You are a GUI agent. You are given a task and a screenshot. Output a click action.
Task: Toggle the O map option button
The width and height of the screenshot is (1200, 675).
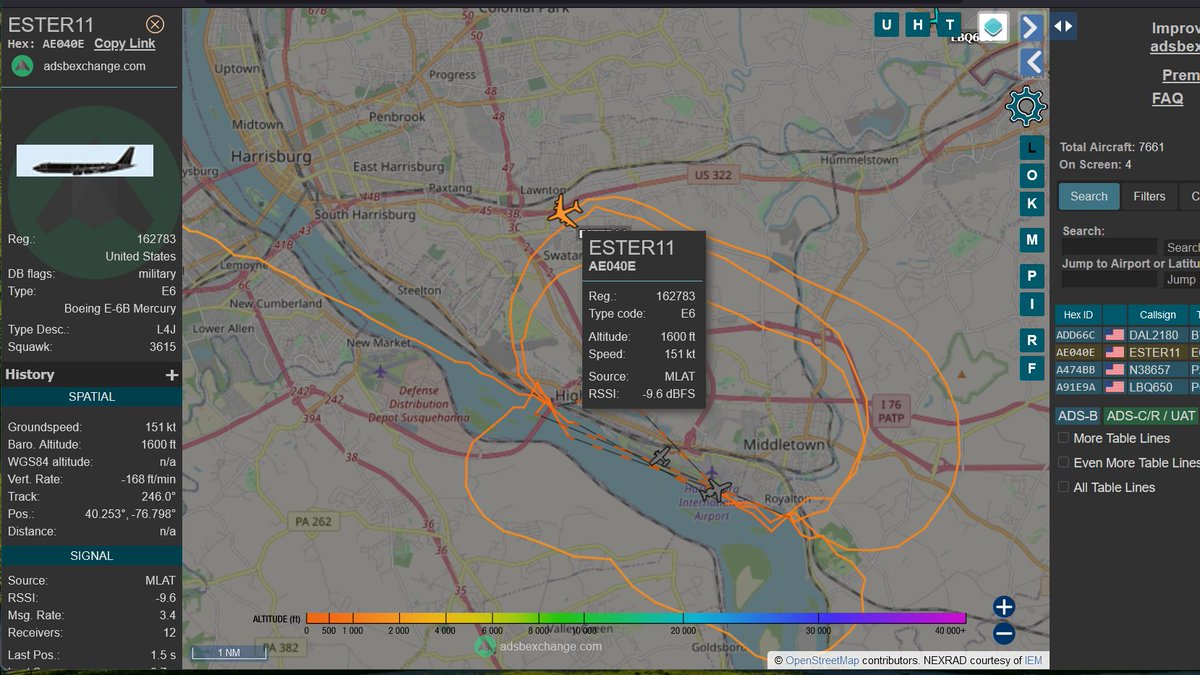pyautogui.click(x=1032, y=176)
